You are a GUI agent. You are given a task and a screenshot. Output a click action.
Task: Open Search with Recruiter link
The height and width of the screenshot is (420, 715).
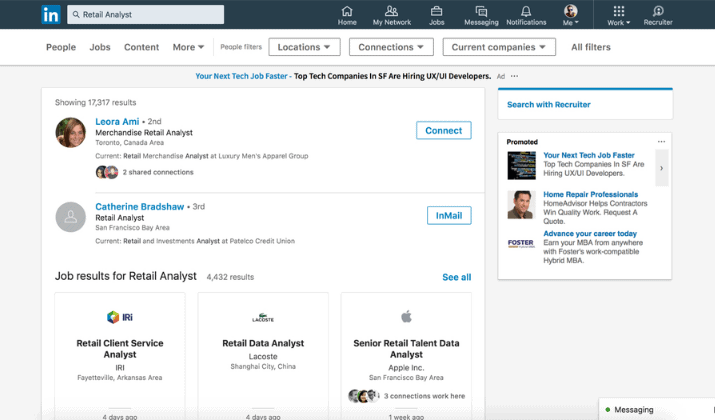pos(549,104)
